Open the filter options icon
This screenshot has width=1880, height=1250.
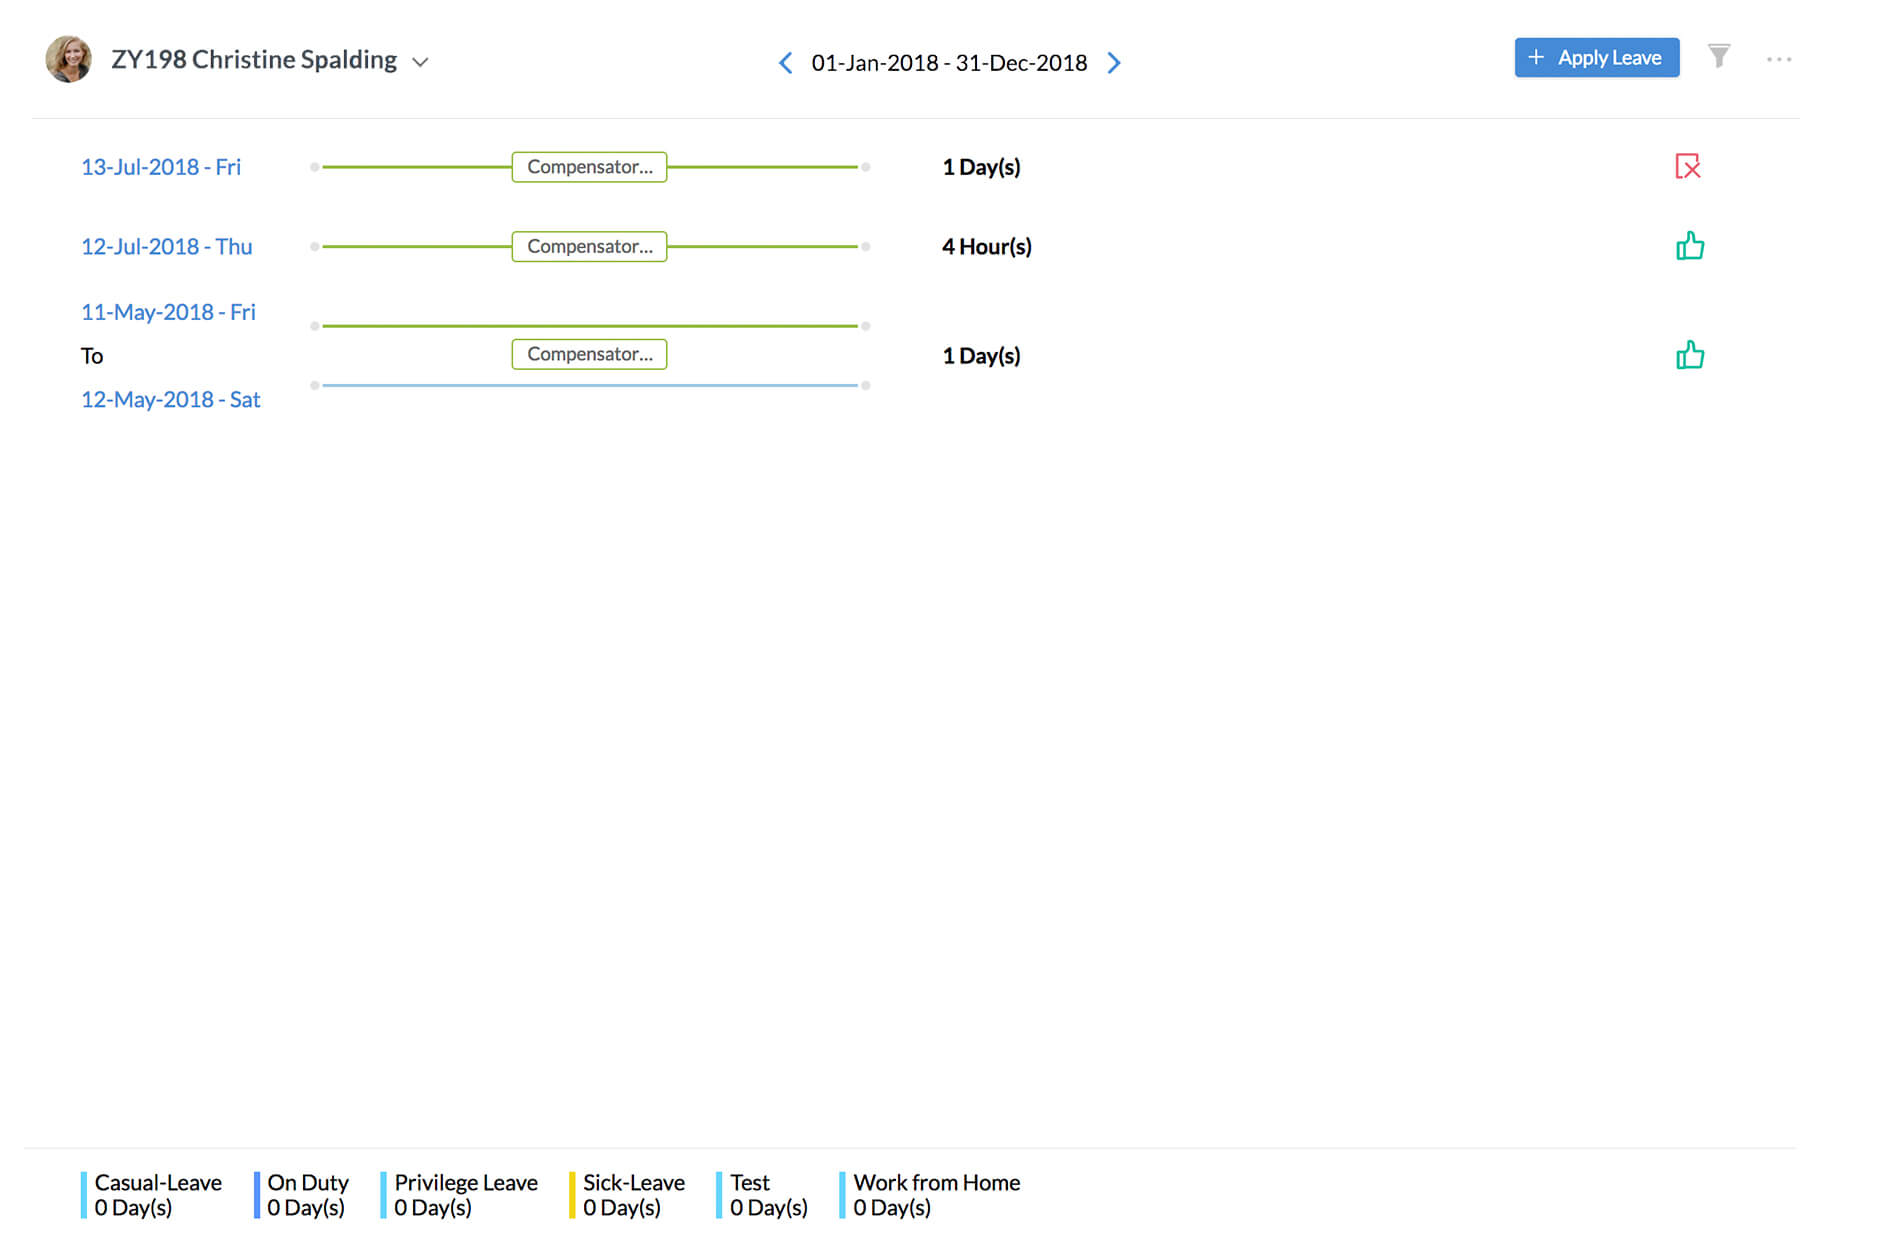[x=1720, y=58]
